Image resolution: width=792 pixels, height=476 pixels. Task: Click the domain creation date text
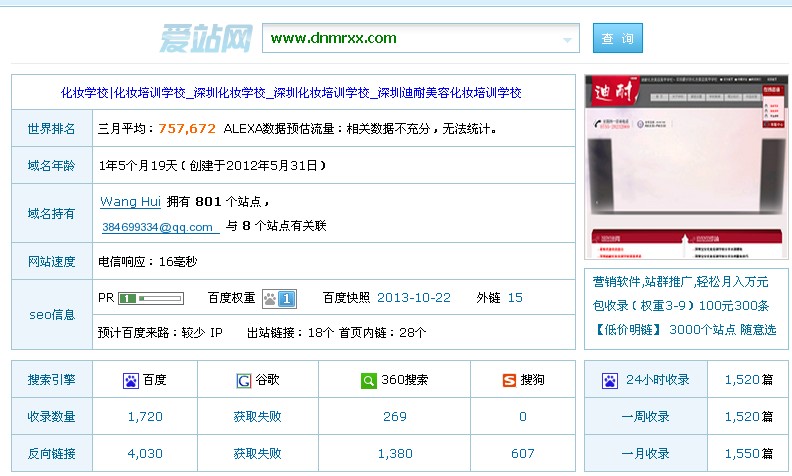point(253,165)
